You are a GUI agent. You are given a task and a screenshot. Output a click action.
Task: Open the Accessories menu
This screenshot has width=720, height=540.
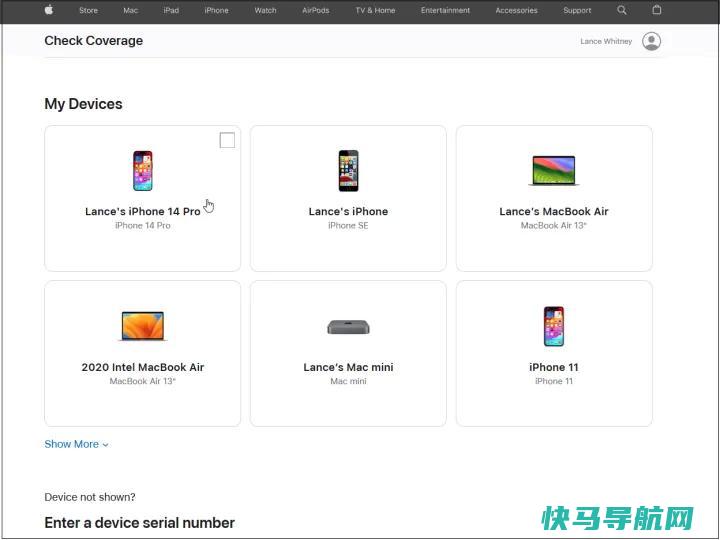[516, 10]
